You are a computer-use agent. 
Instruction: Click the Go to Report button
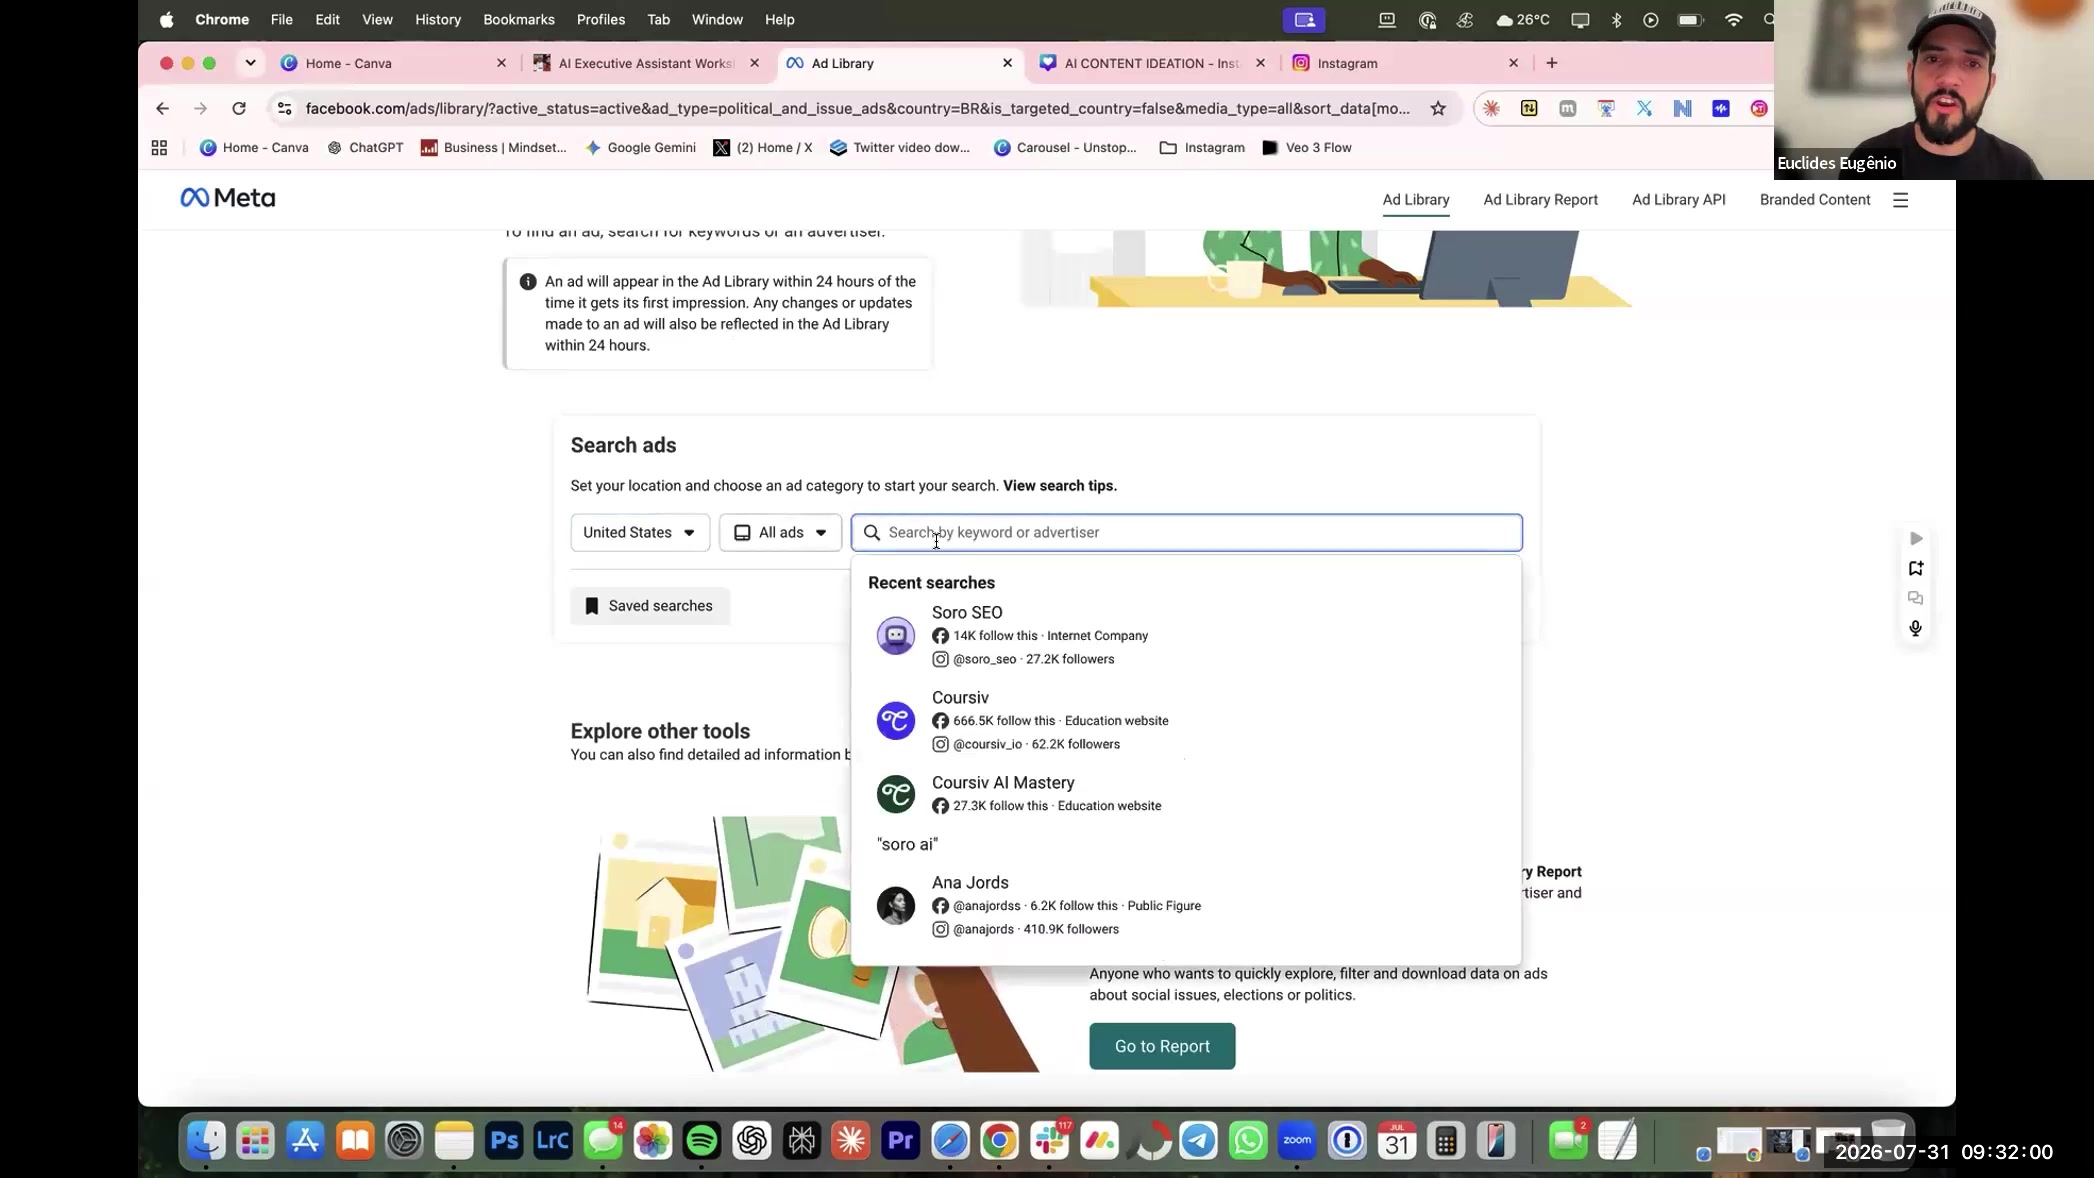(x=1162, y=1046)
